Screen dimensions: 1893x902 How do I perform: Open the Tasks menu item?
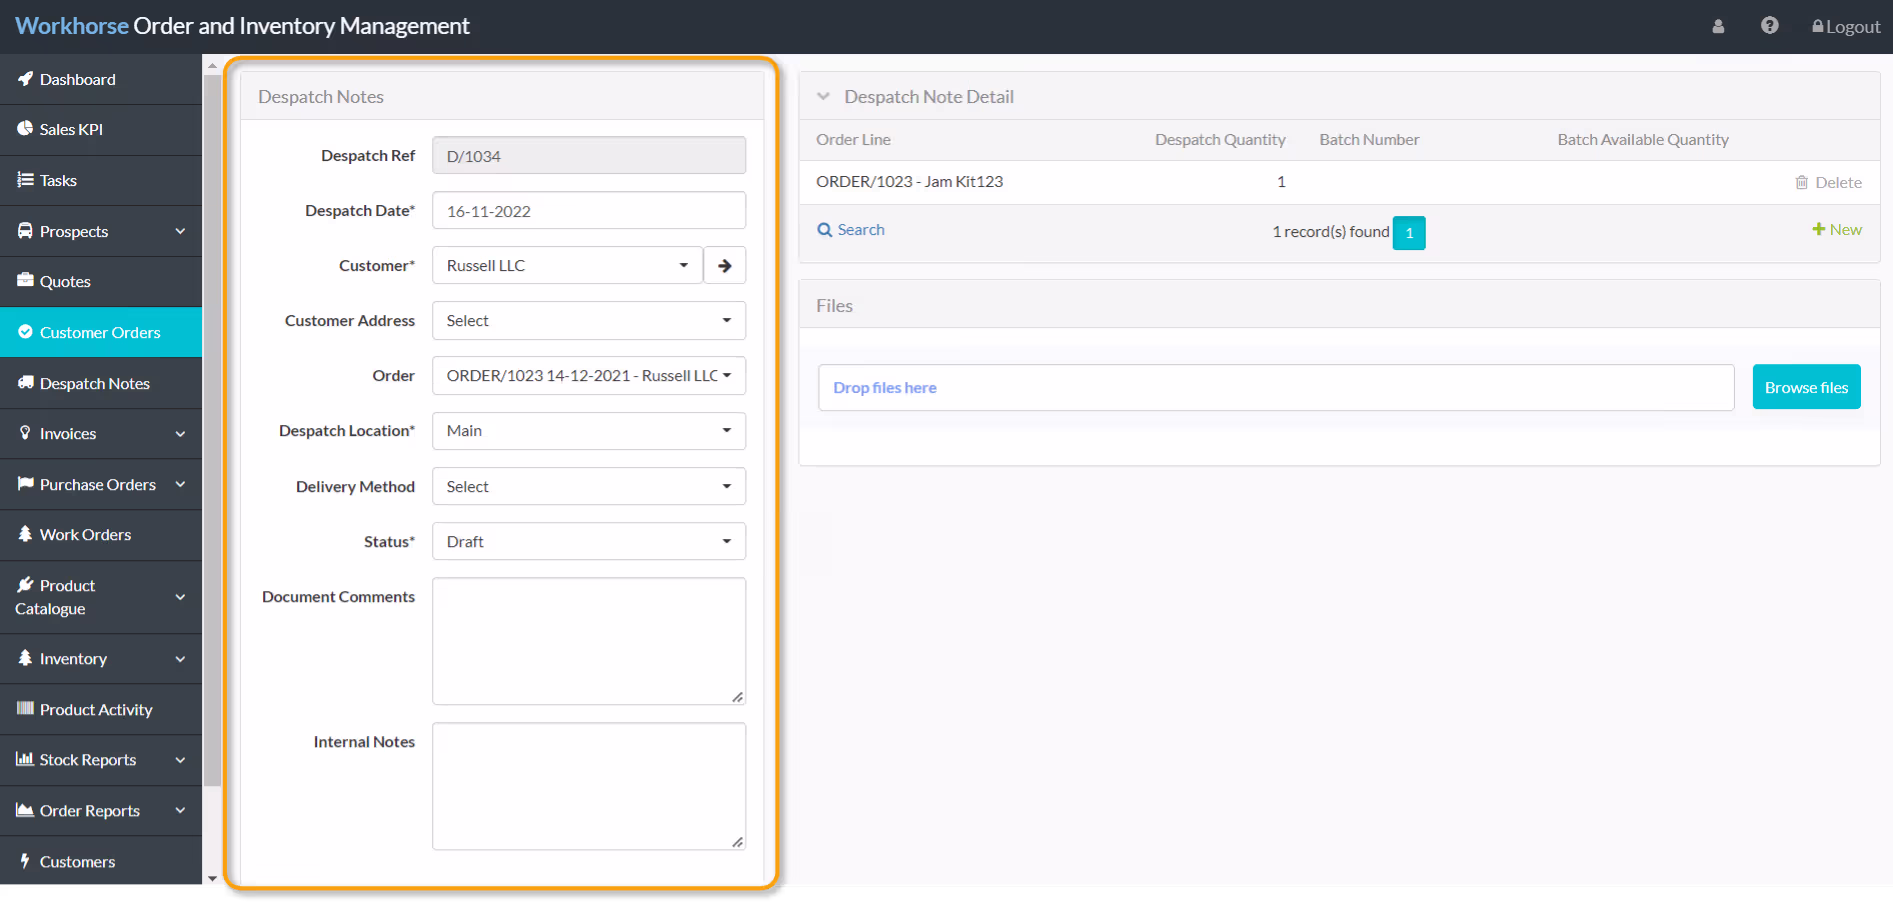pyautogui.click(x=101, y=180)
